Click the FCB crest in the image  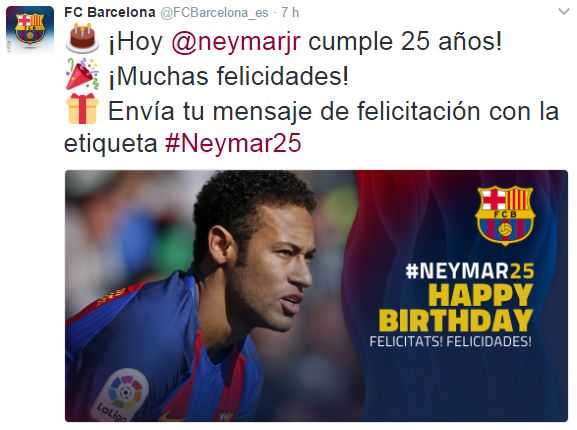pyautogui.click(x=505, y=215)
